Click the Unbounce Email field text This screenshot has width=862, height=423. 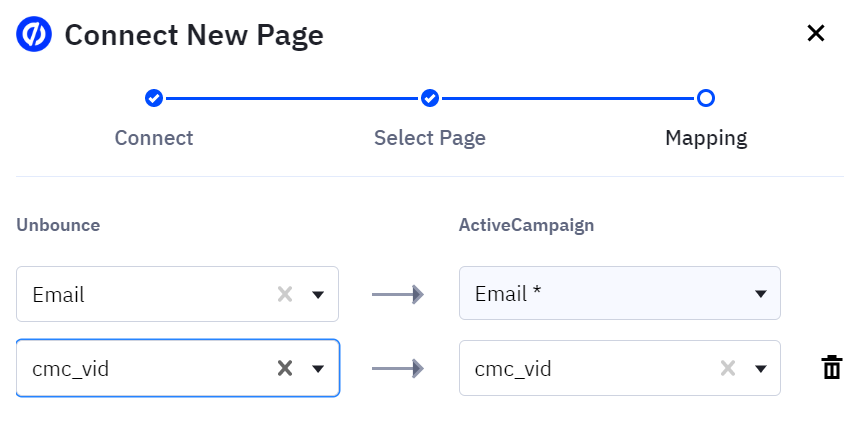[58, 294]
